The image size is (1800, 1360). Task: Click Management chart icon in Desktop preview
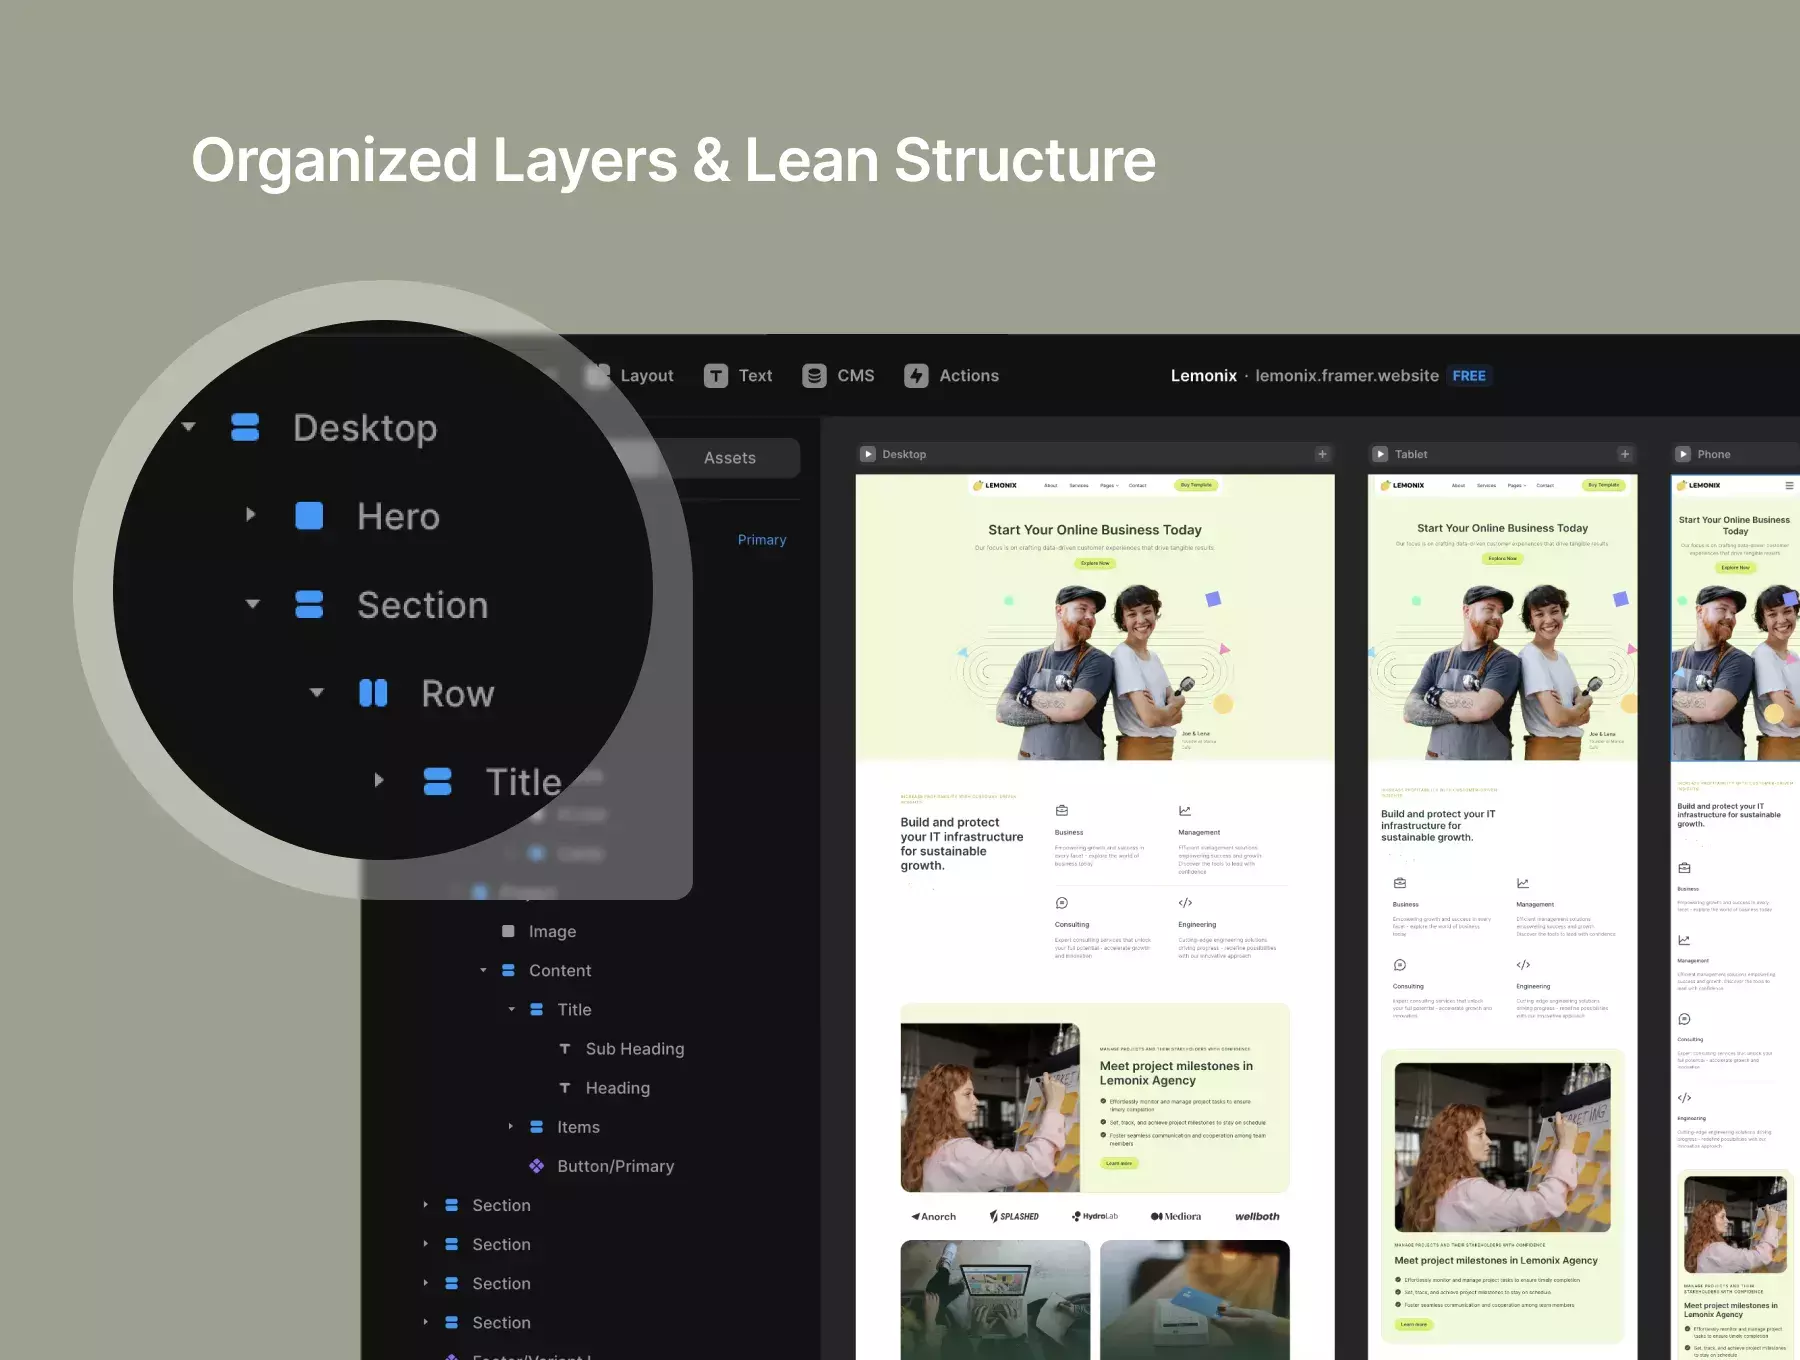[x=1185, y=810]
